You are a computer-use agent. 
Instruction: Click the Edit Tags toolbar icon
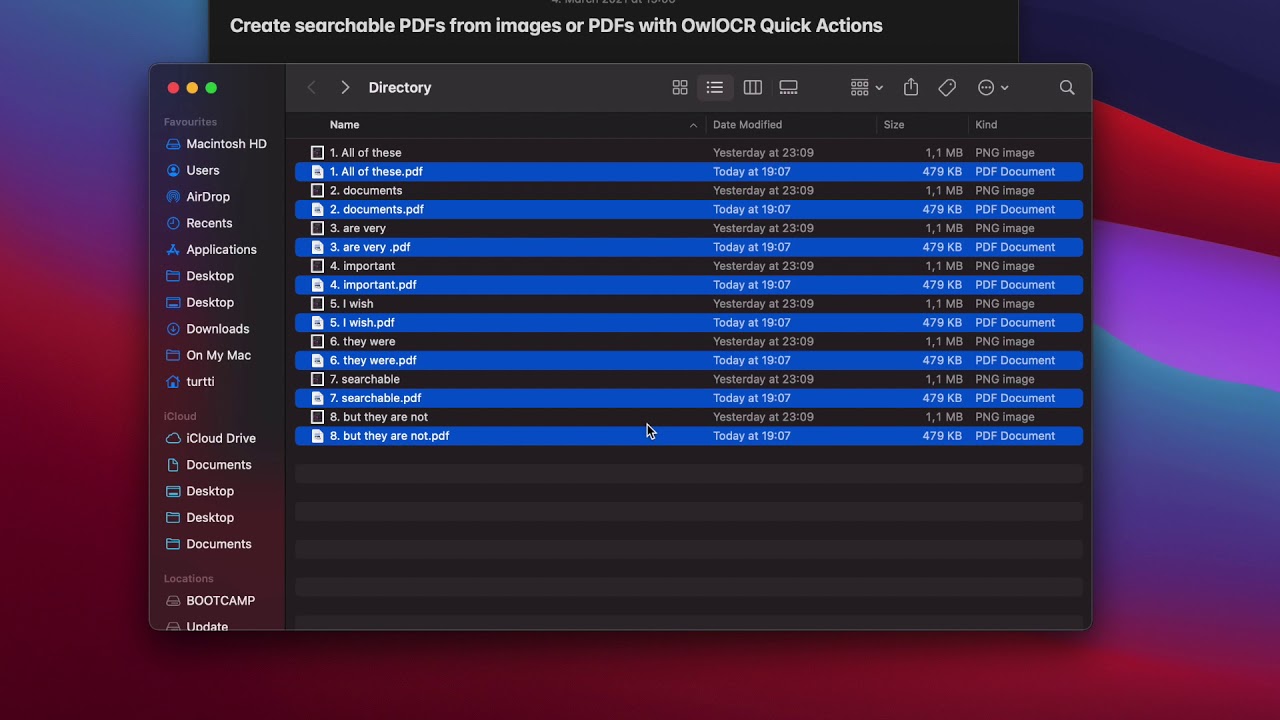(x=947, y=88)
